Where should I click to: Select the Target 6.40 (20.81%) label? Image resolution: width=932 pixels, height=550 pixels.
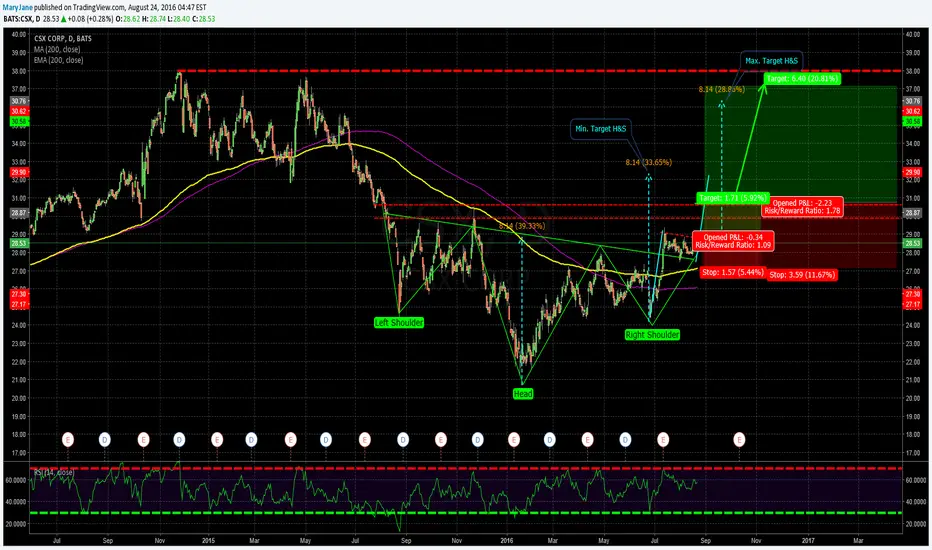click(x=802, y=78)
